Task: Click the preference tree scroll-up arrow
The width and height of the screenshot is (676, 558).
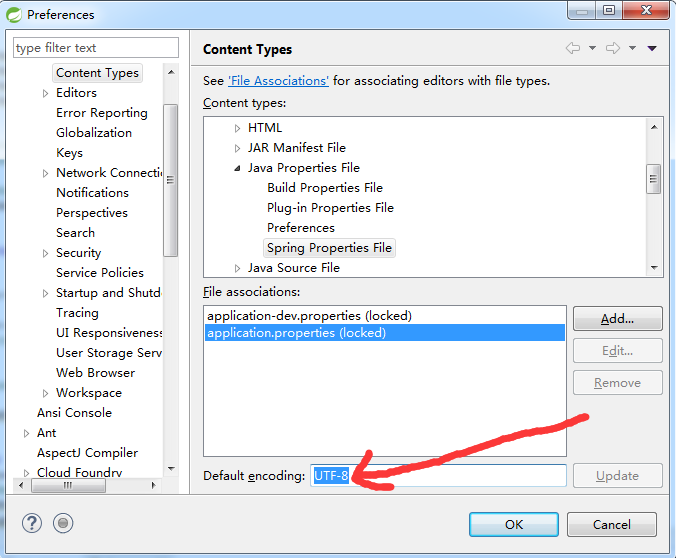Action: (171, 72)
